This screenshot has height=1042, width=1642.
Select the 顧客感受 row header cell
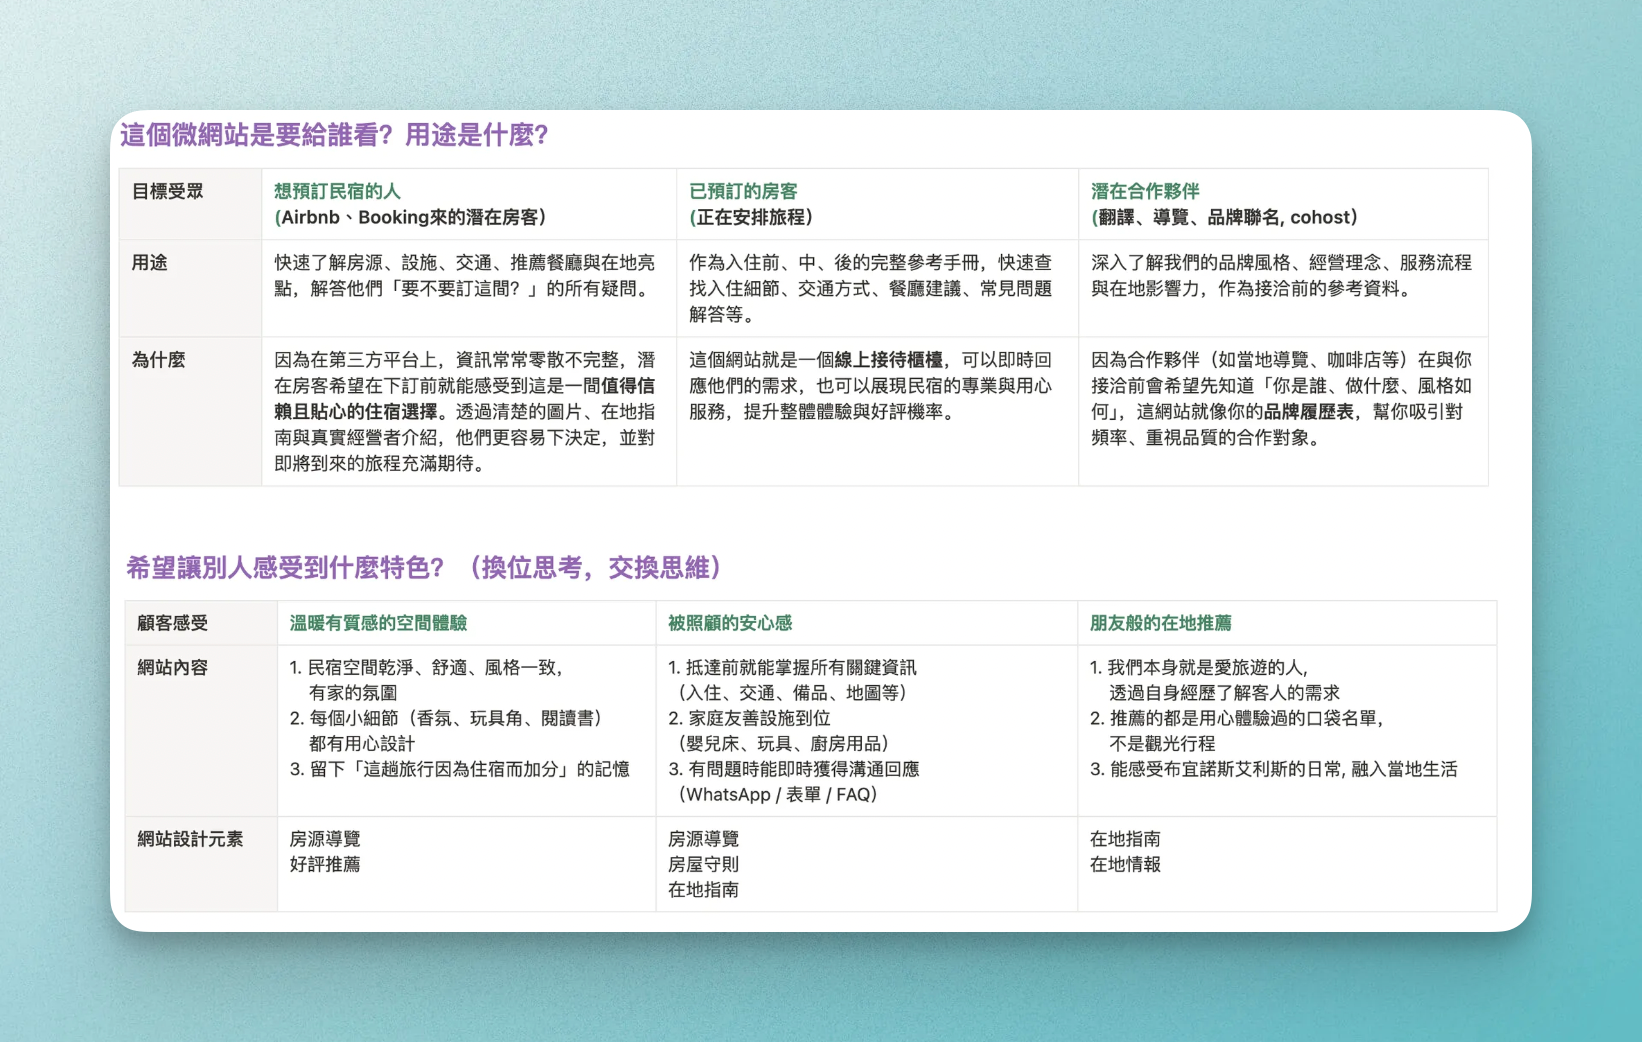201,623
